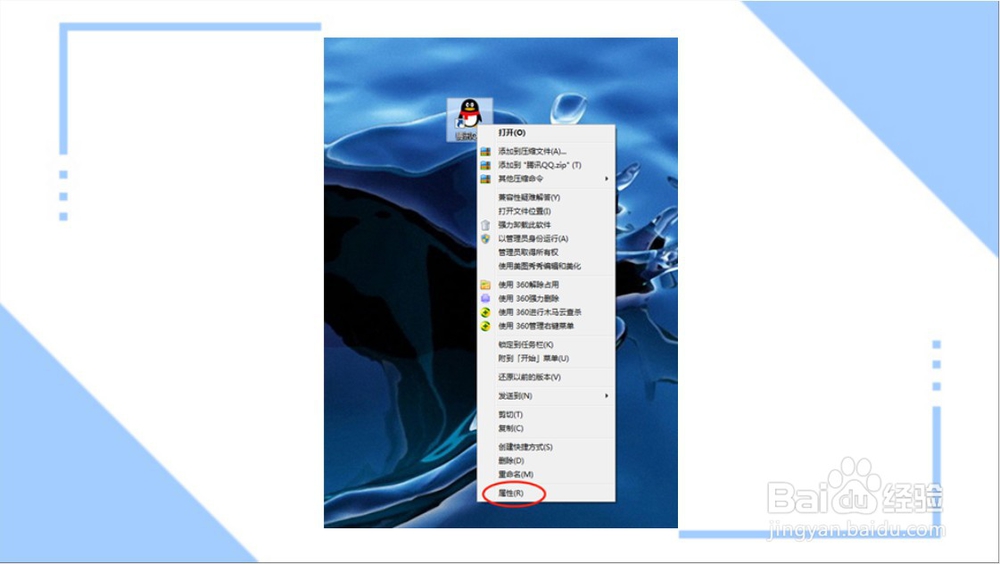This screenshot has height=564, width=1000.
Task: Select the 腾讯QQ desktop shortcut icon
Action: pos(469,119)
